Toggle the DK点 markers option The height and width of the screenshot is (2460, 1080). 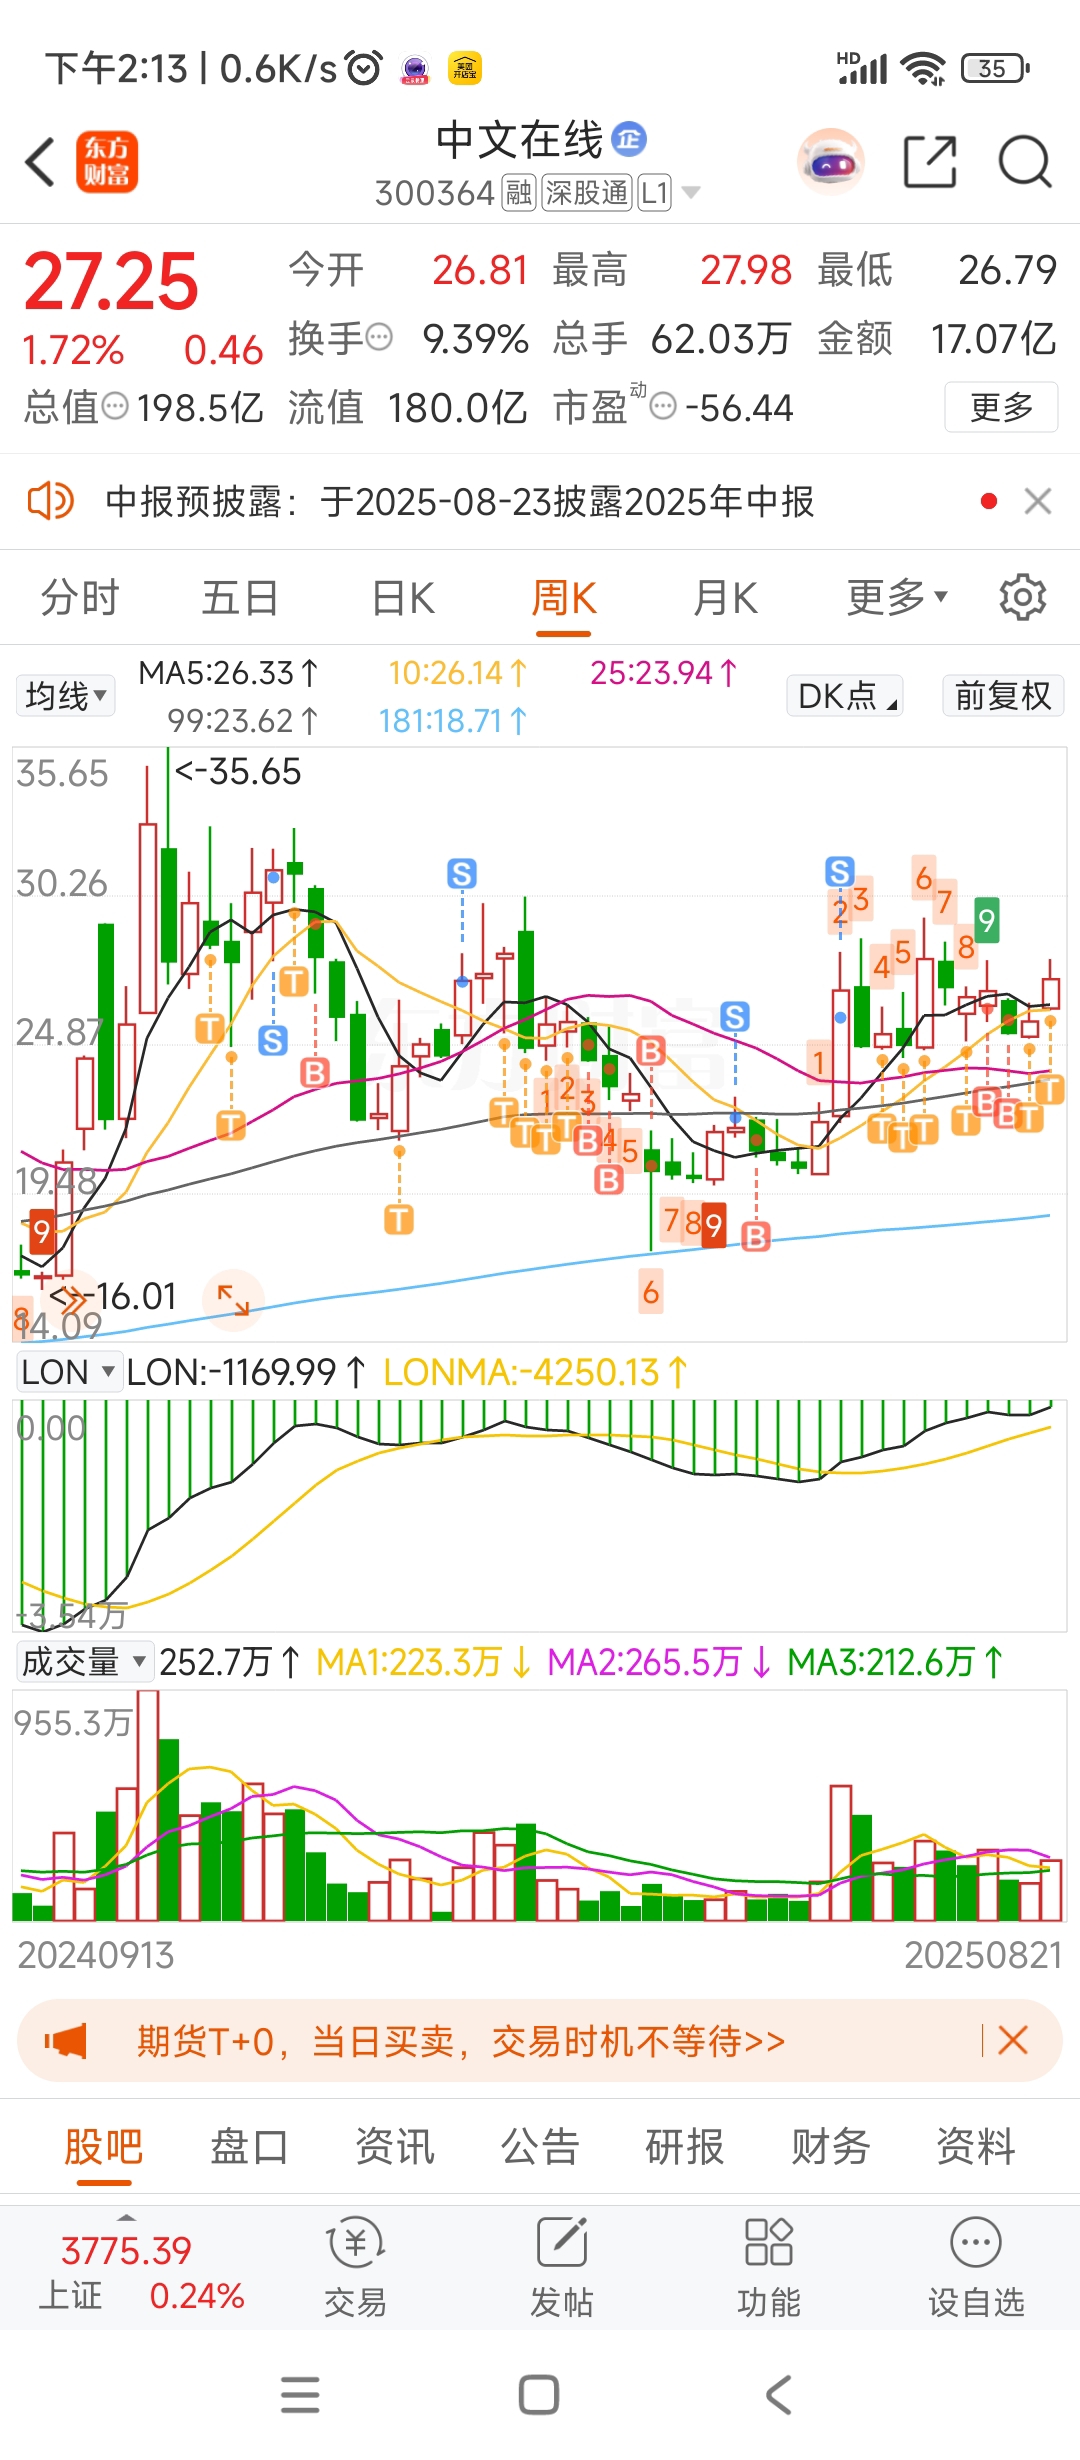click(845, 695)
